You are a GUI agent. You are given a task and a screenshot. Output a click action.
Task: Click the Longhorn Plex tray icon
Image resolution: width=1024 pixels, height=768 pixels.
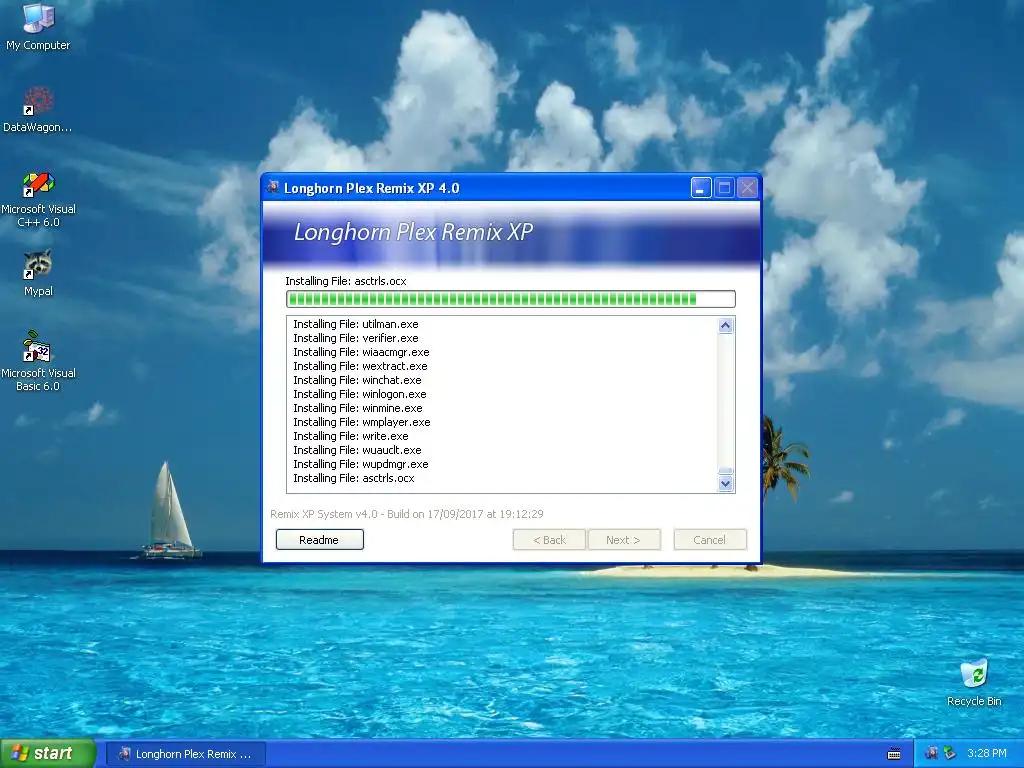931,754
